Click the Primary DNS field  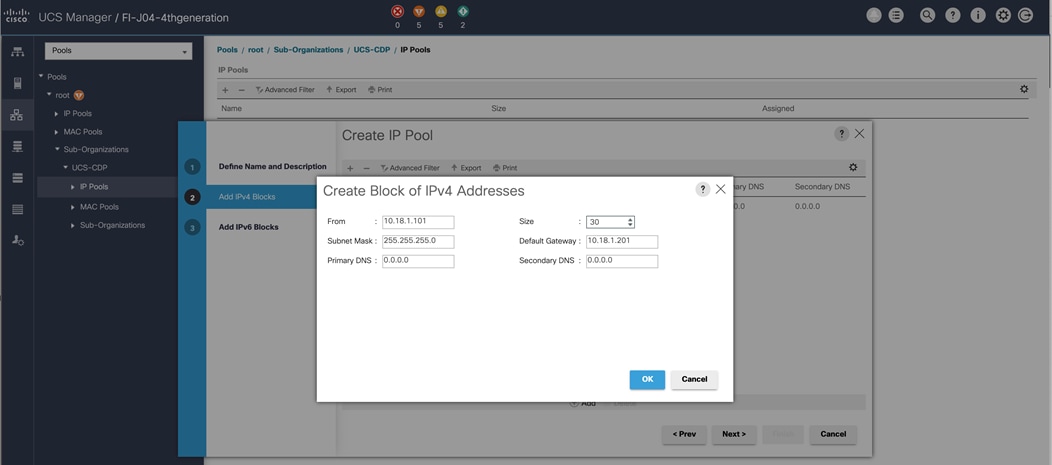coord(419,262)
